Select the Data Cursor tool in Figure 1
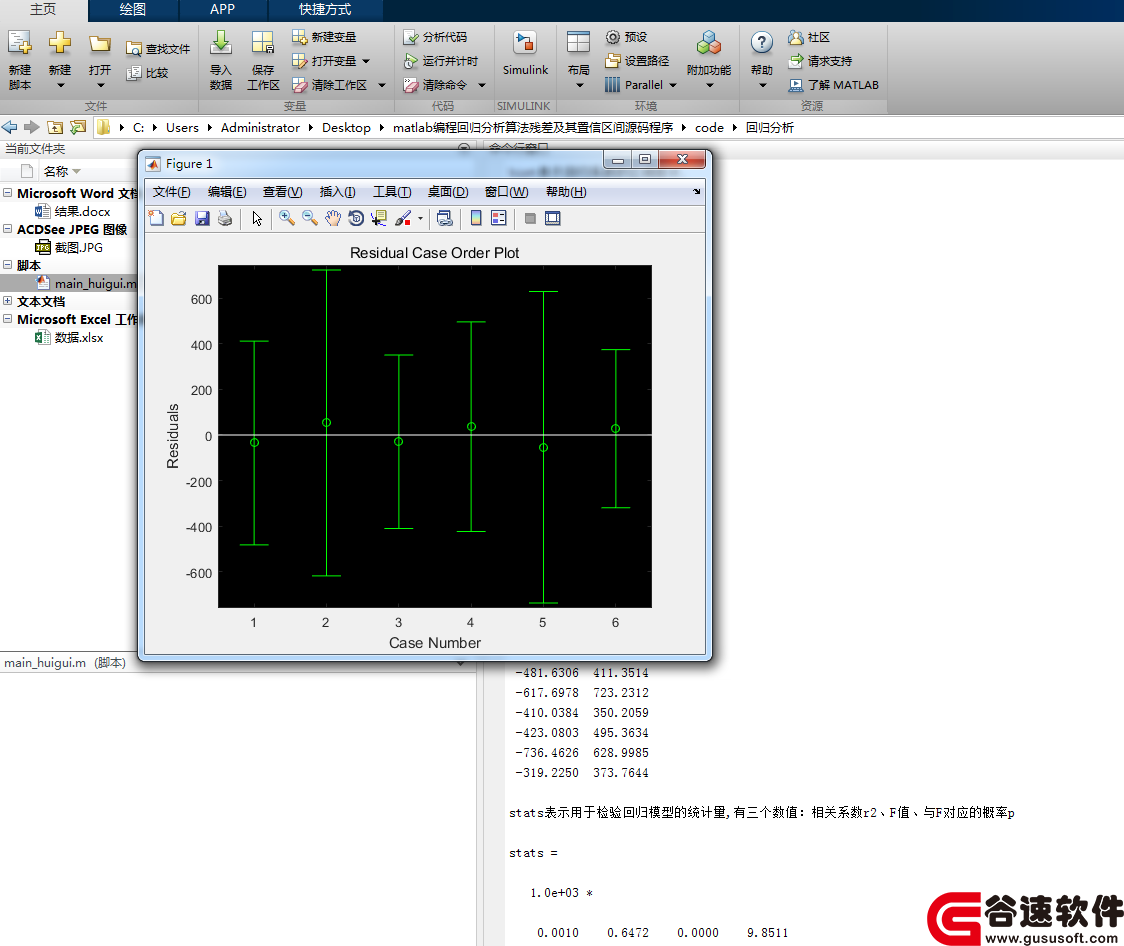Image resolution: width=1124 pixels, height=946 pixels. pos(379,219)
